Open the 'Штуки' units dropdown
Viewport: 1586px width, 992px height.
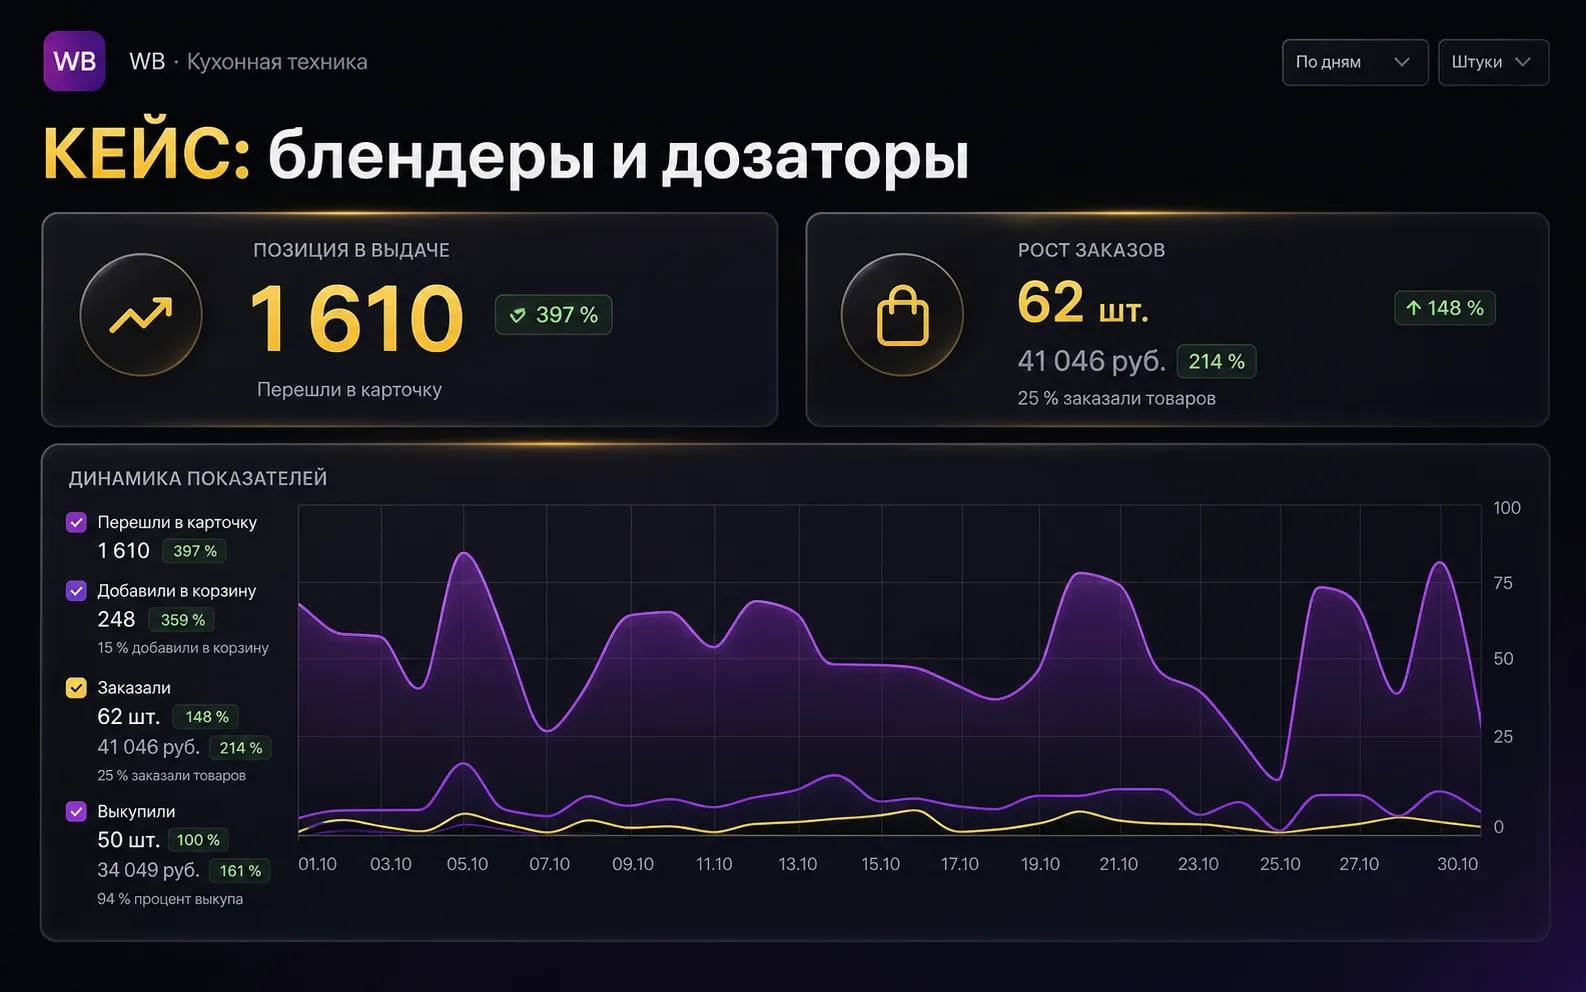point(1493,62)
